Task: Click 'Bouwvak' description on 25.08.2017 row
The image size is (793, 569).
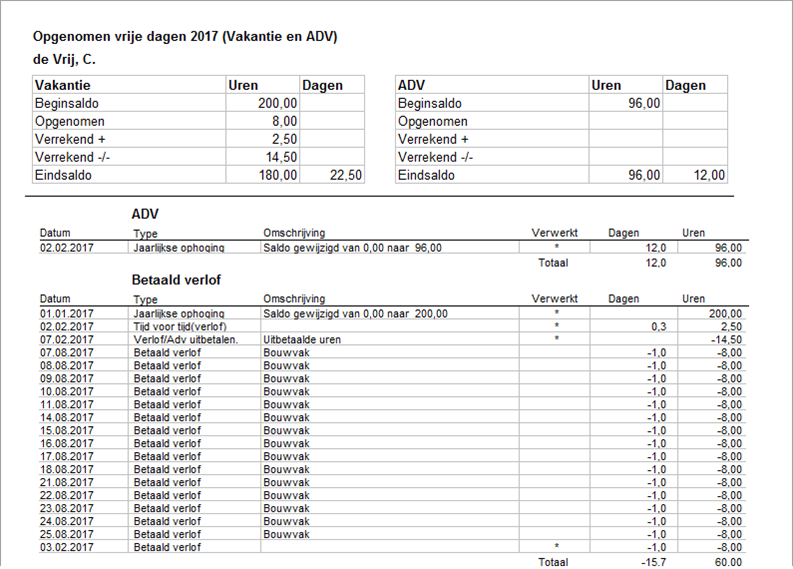Action: point(286,535)
